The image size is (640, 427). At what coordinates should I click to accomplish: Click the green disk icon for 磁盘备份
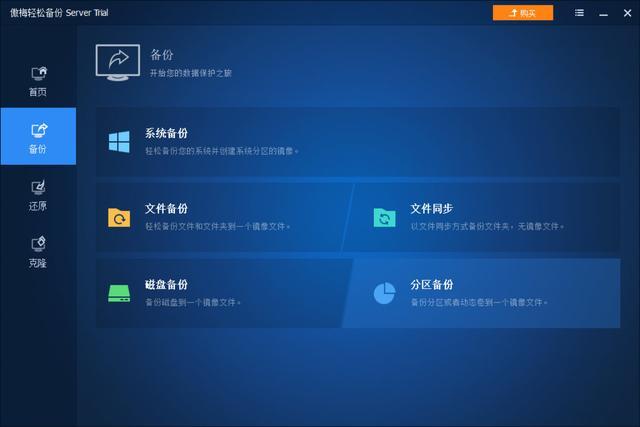119,293
